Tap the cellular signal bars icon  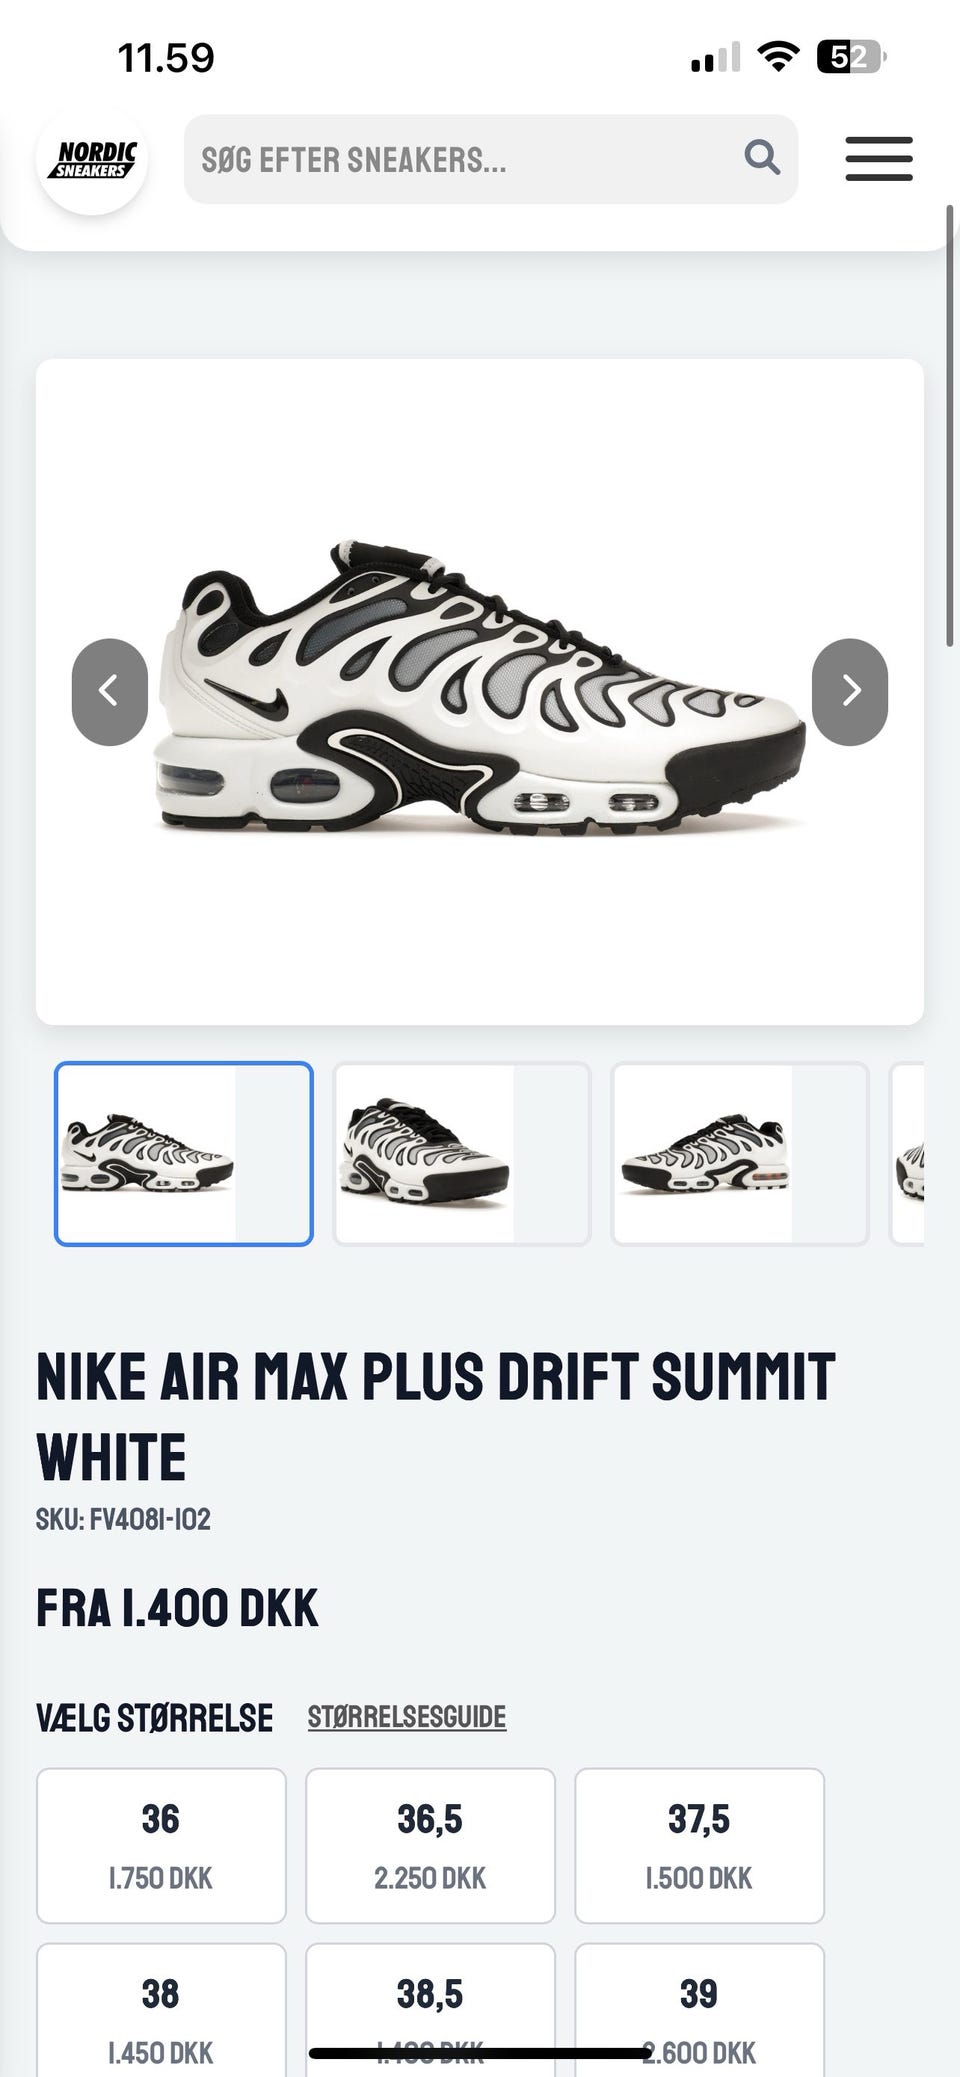[715, 57]
